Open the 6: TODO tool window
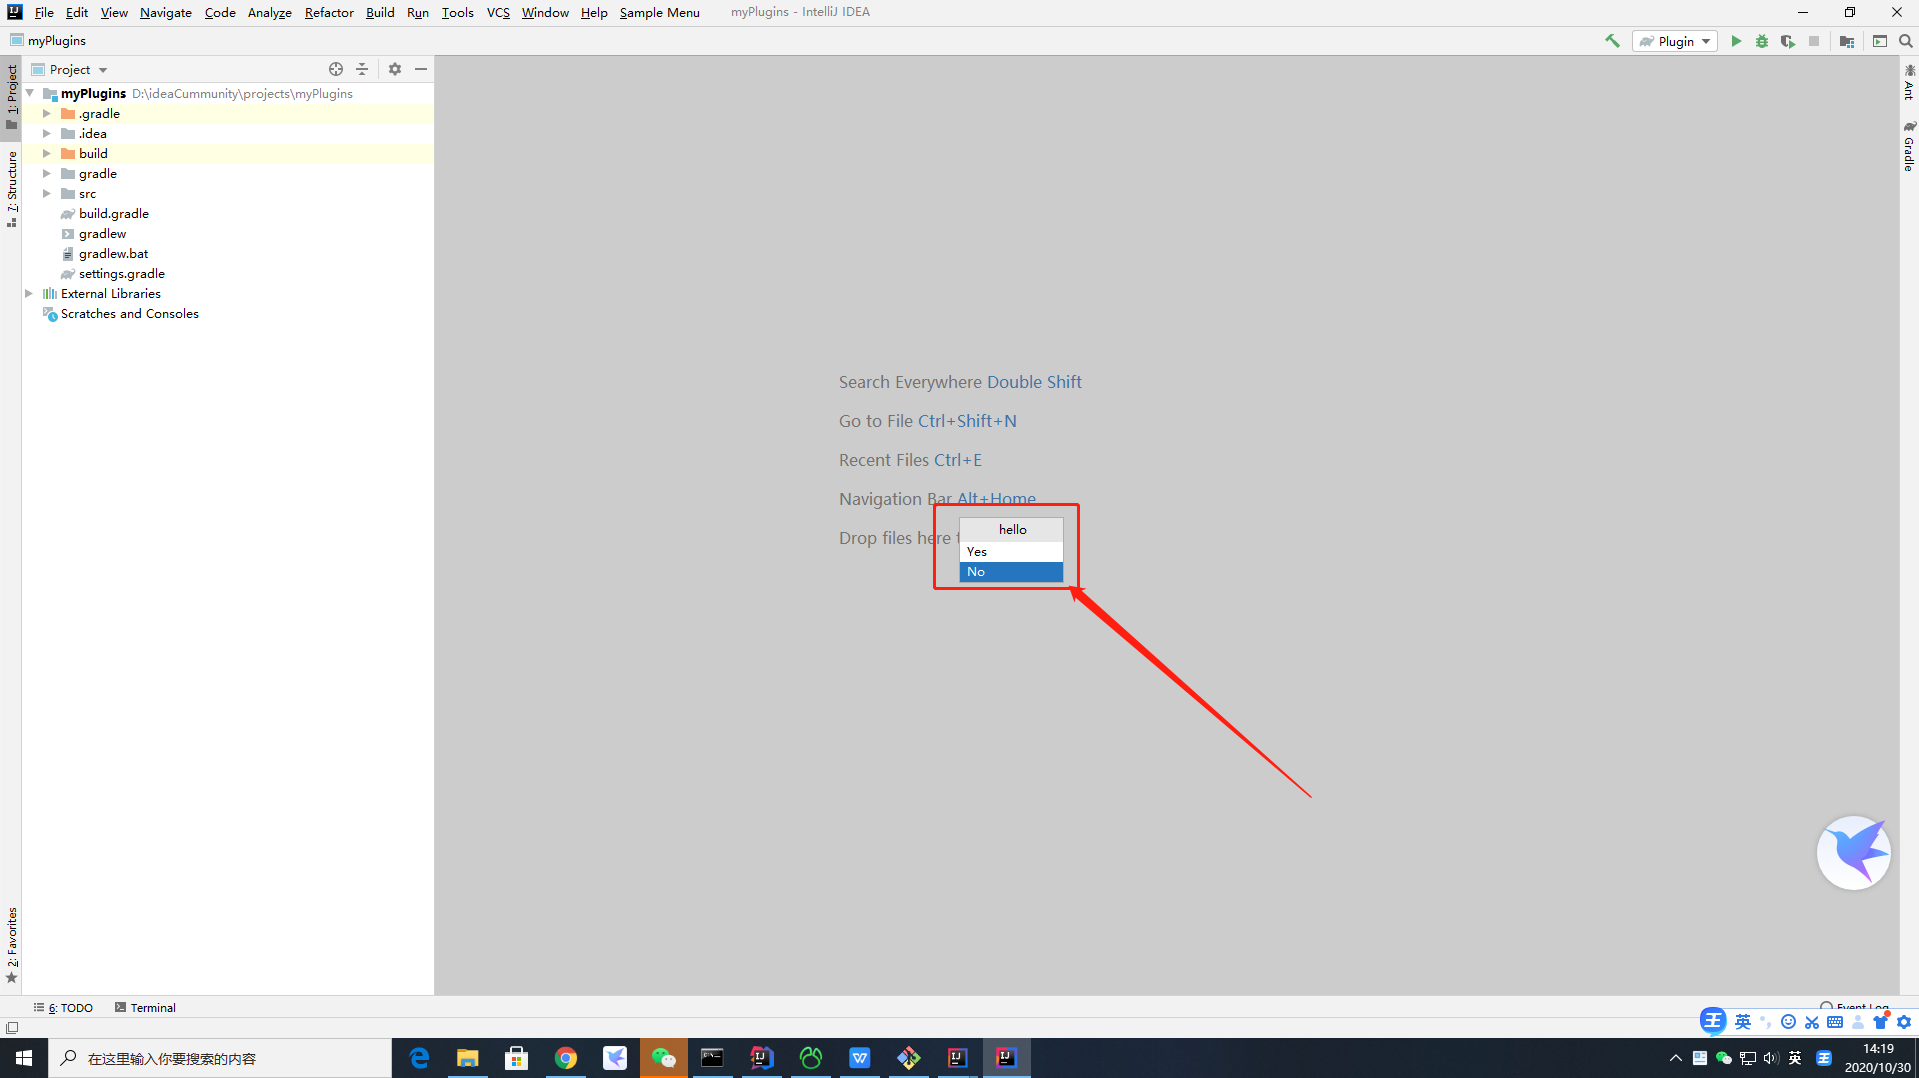 pyautogui.click(x=63, y=1007)
